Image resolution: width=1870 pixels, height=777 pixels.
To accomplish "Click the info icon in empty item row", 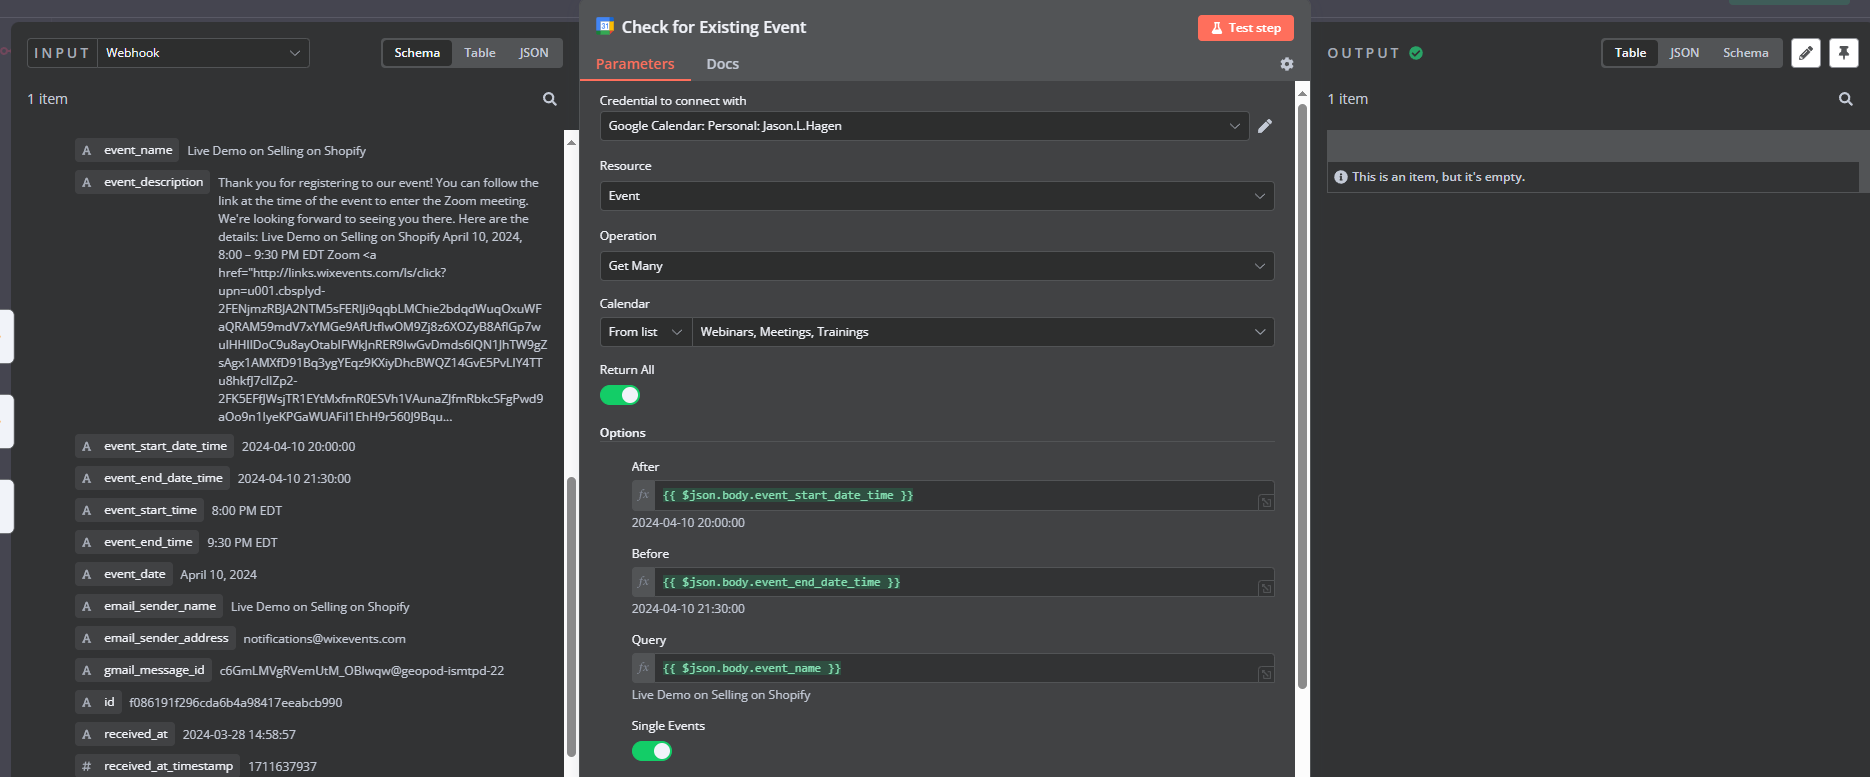I will pos(1341,177).
